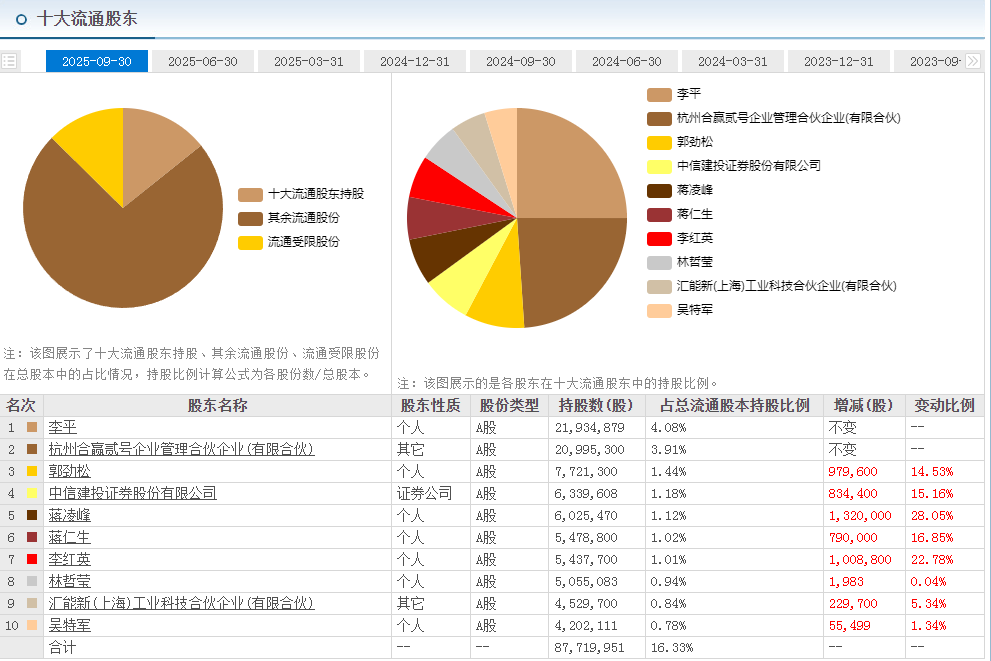The width and height of the screenshot is (991, 661).
Task: Open the 2024-12-31 tab
Action: coord(415,61)
